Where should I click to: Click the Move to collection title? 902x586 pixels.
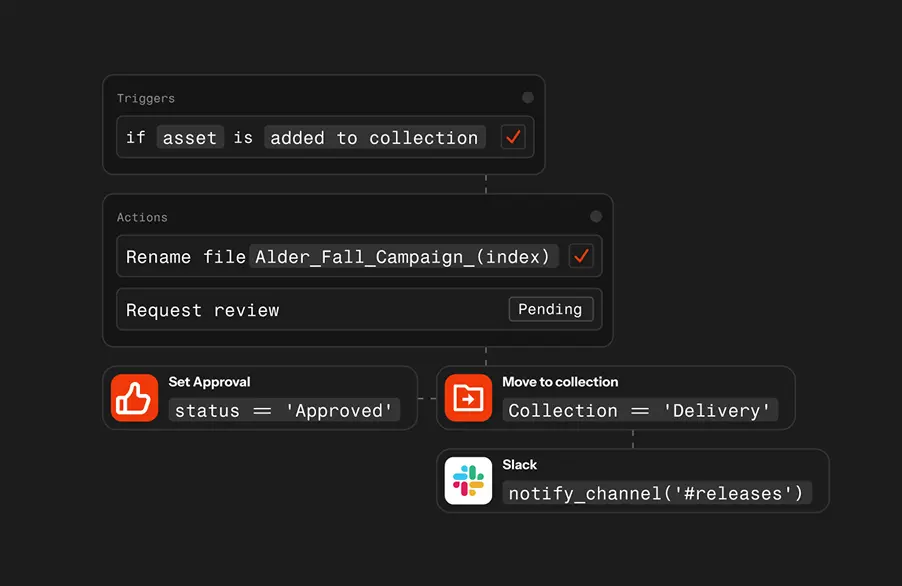[x=560, y=382]
